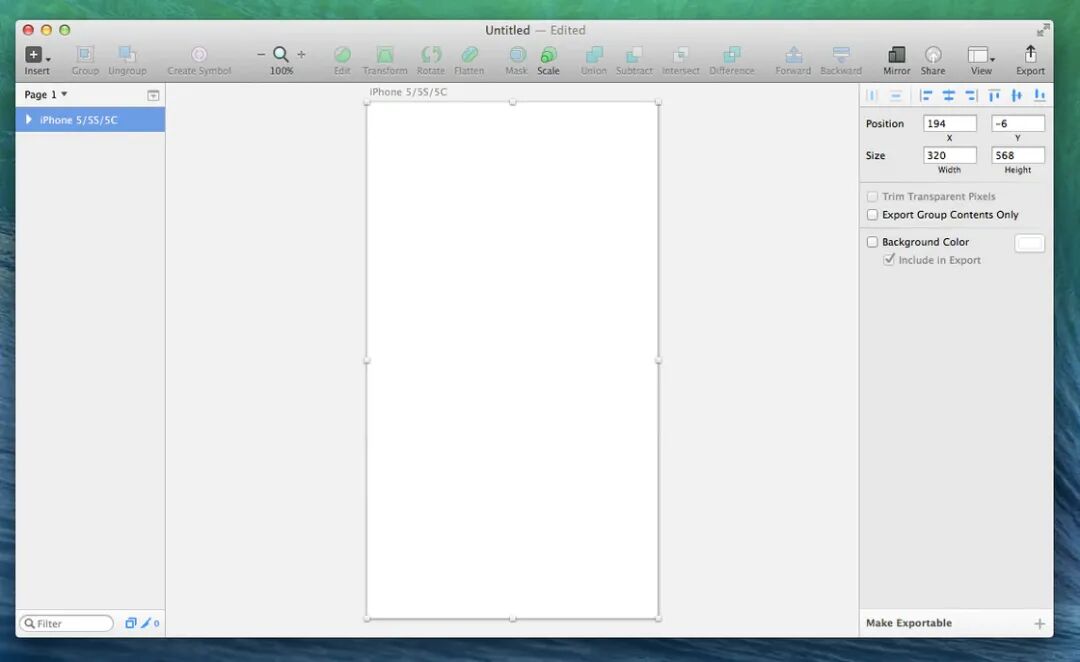The image size is (1080, 662).
Task: Click the Flatten tool icon
Action: (x=469, y=54)
